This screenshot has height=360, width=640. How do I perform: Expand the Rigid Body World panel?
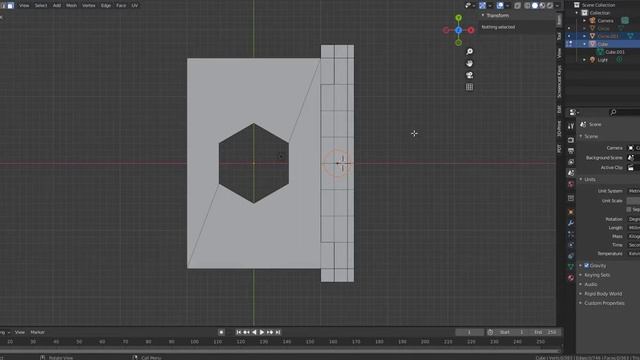(581, 293)
